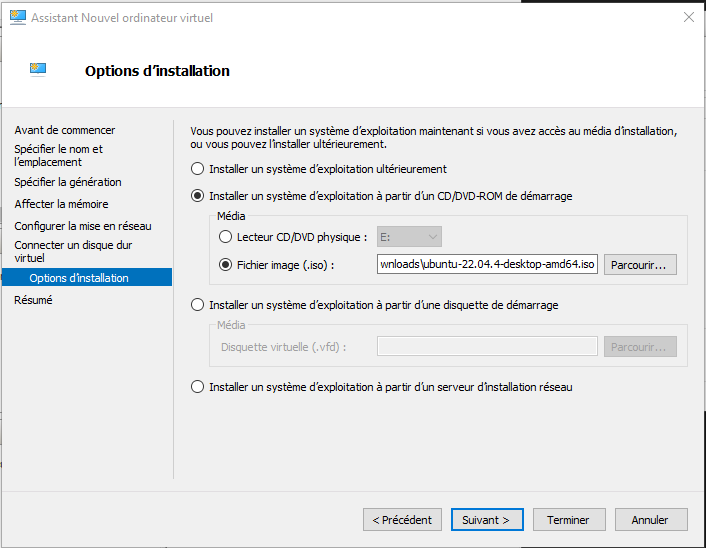Select 'Installer un système d'exploitation ultérieurement' option
706x548 pixels.
(197, 169)
